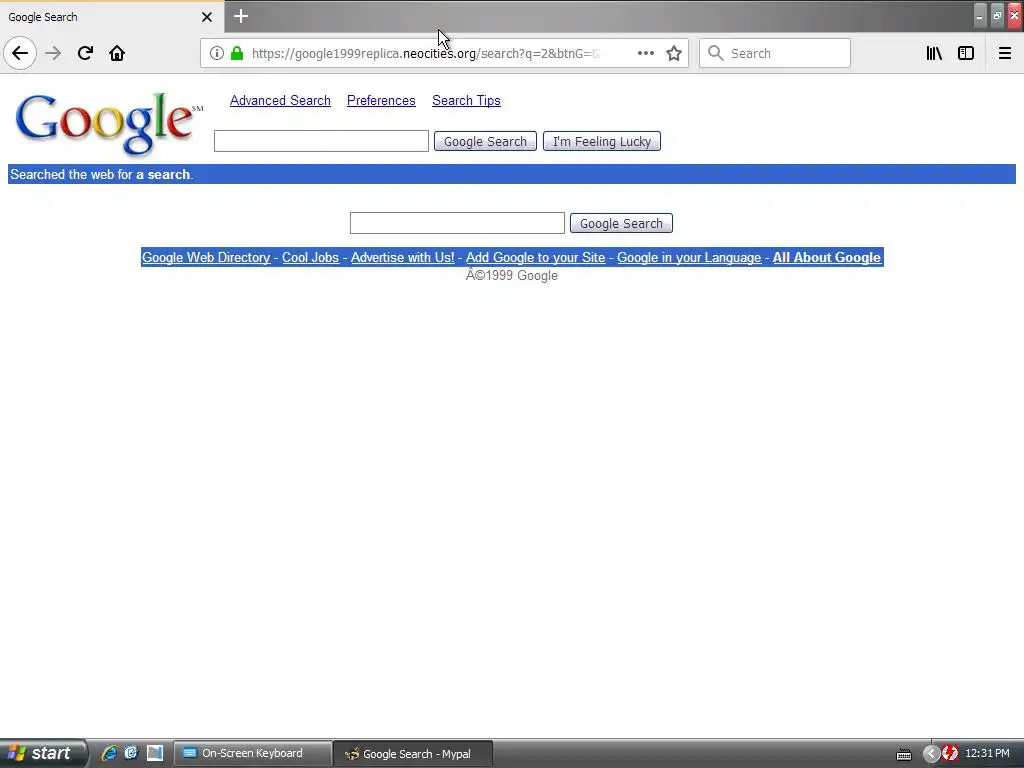Click the taskbar clock showing 12:31 PM
The image size is (1024, 768).
point(987,754)
